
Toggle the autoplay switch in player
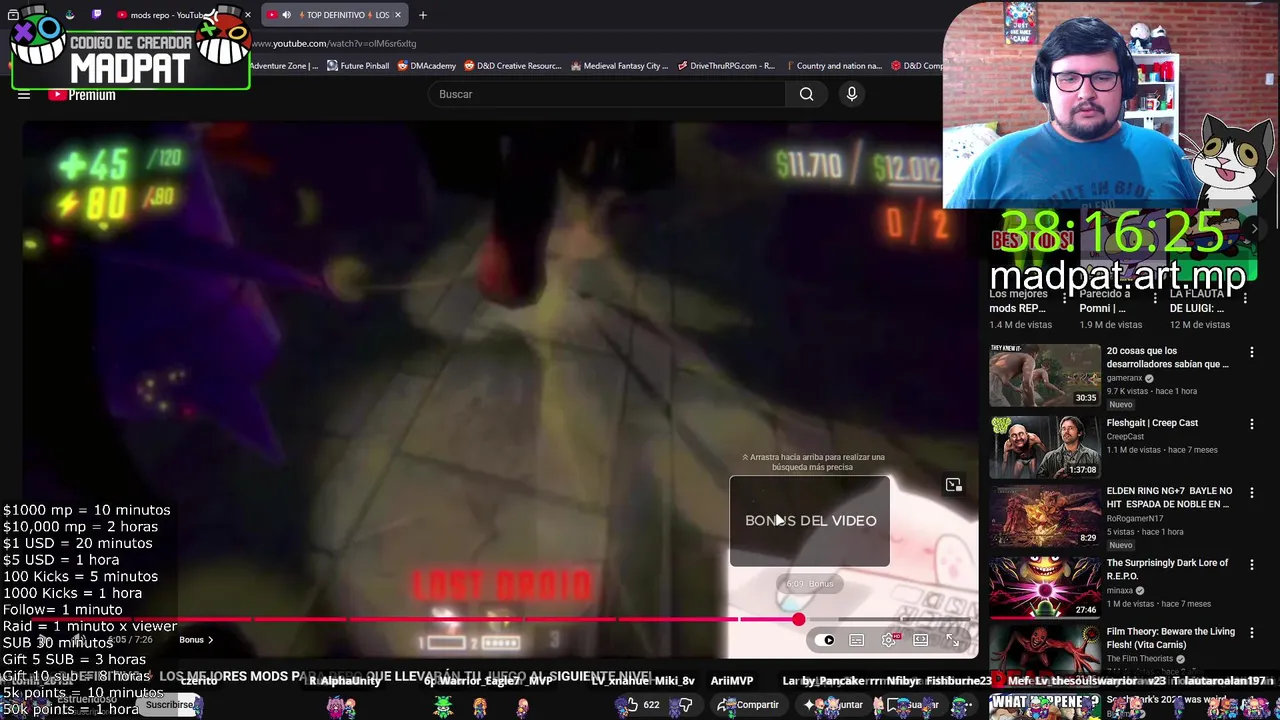[825, 640]
